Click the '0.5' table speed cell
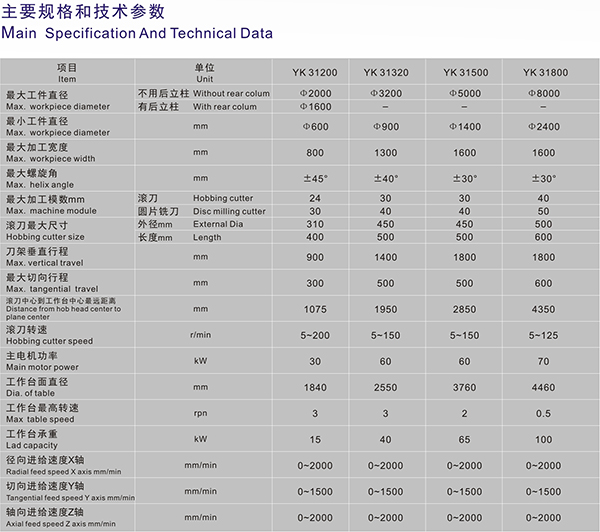 click(543, 413)
